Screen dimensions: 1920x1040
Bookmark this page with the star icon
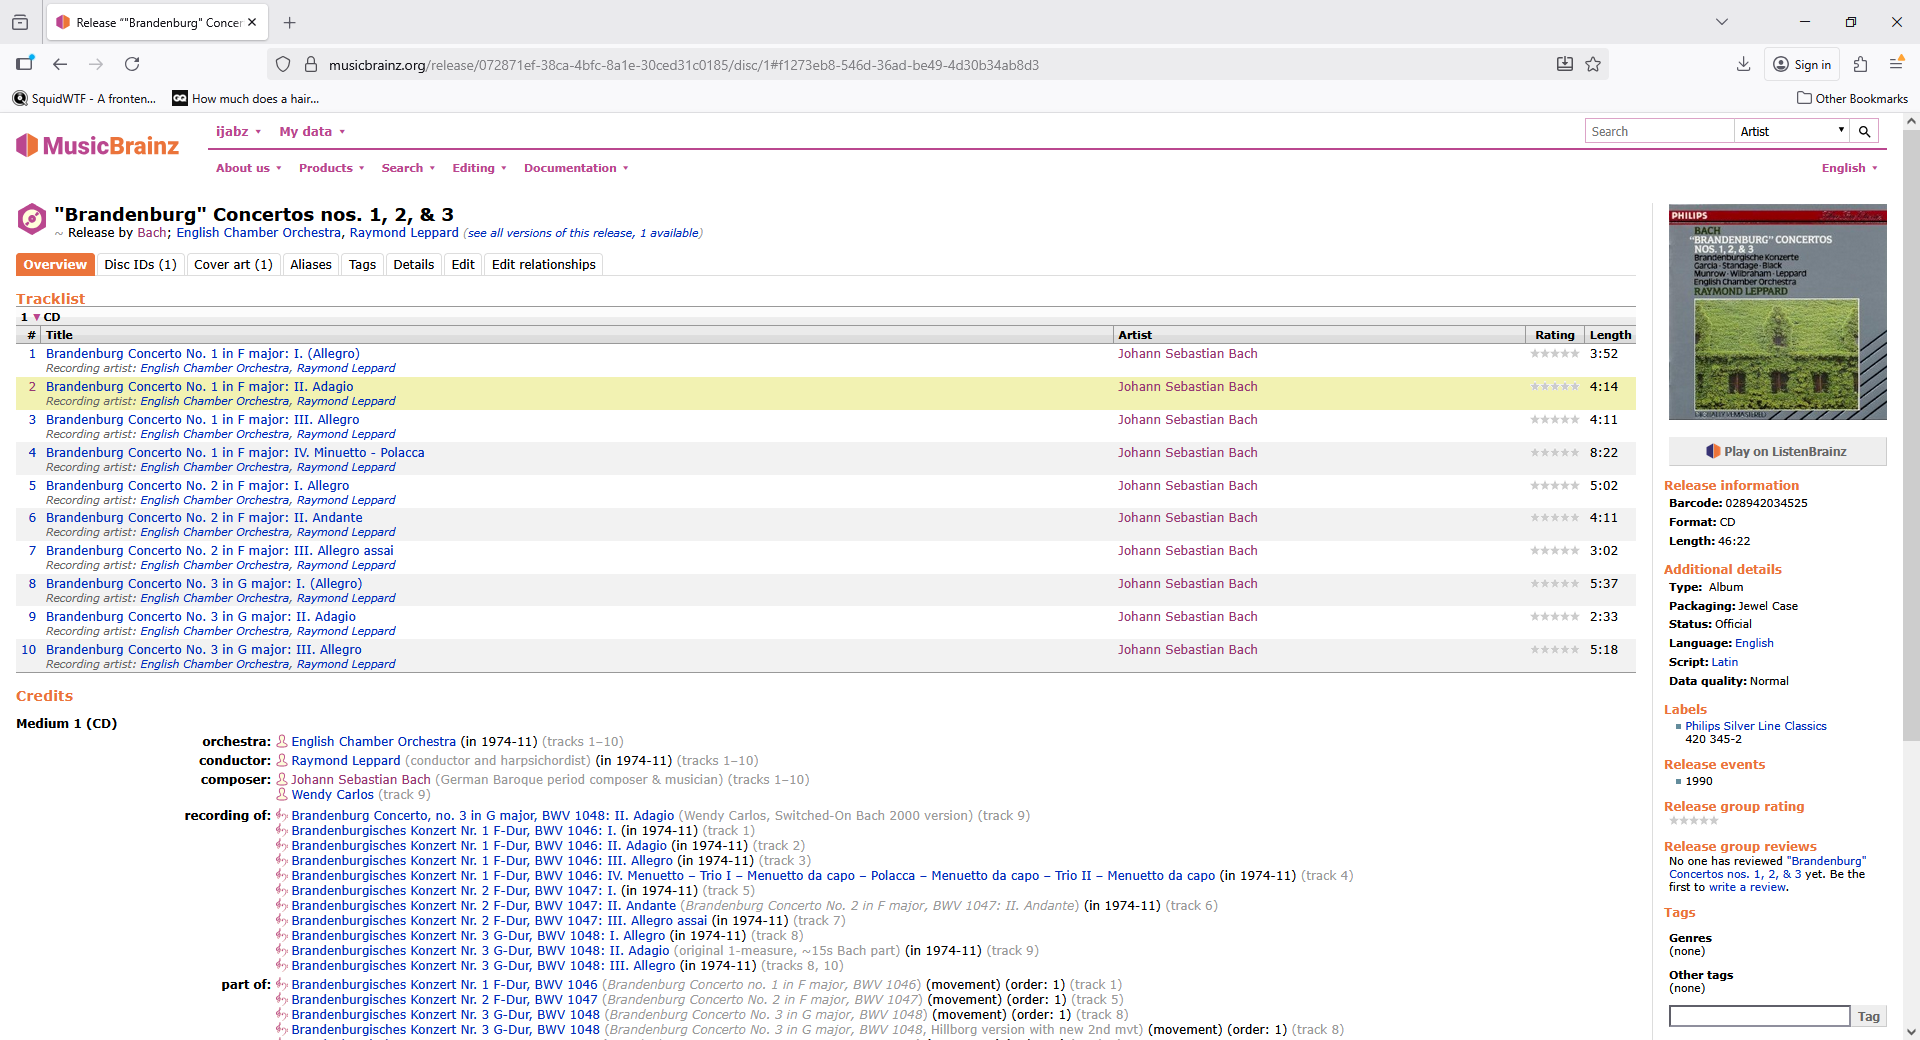point(1593,65)
